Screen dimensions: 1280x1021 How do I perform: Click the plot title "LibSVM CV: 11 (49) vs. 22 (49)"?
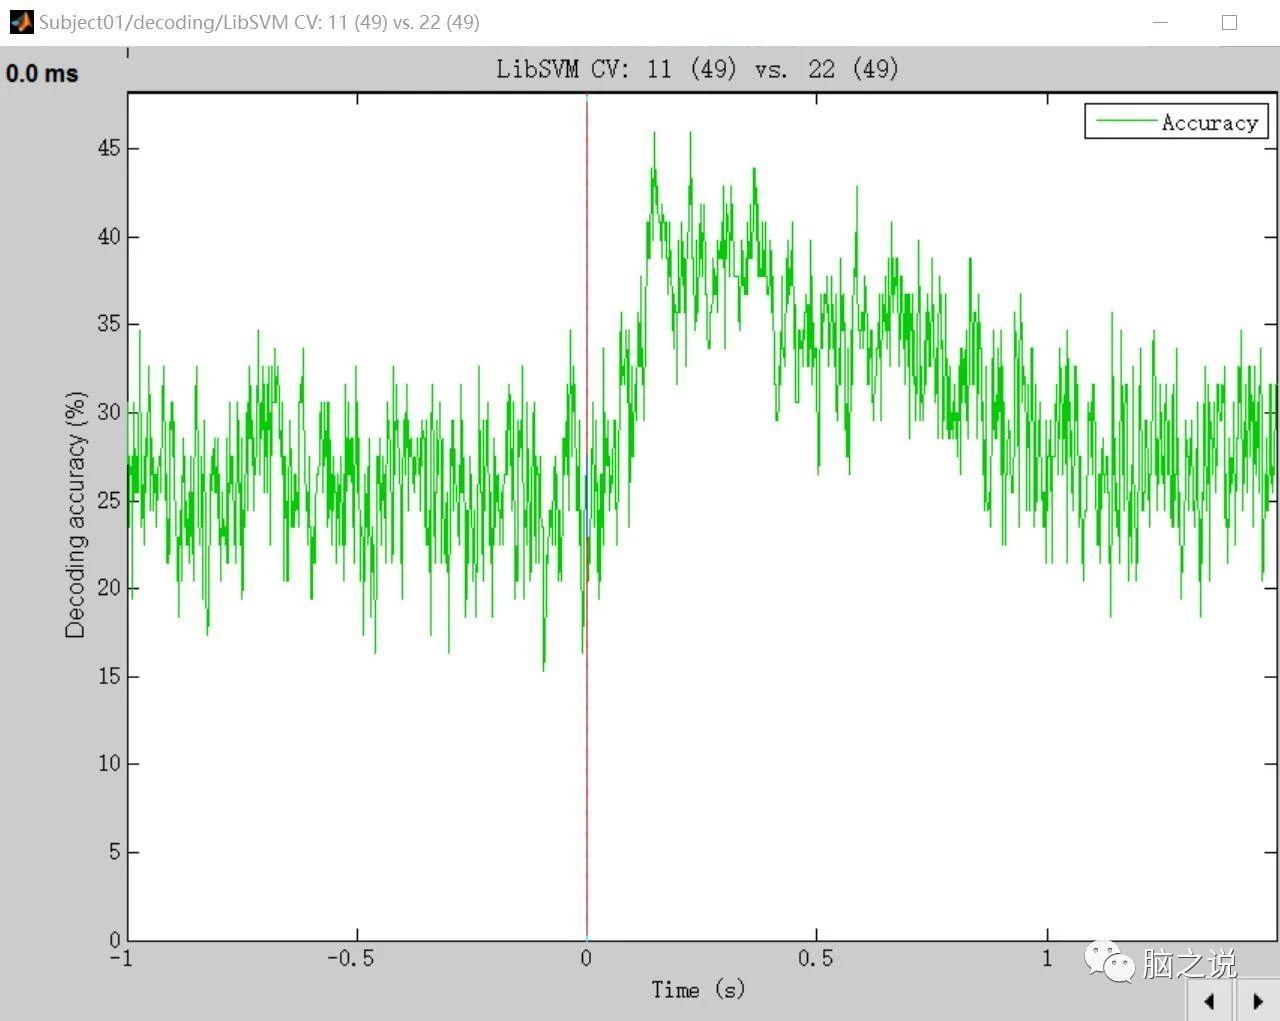[698, 69]
